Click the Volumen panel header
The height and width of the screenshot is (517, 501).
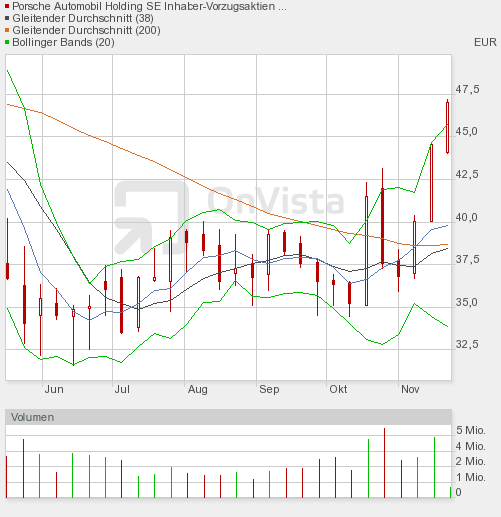click(x=228, y=417)
